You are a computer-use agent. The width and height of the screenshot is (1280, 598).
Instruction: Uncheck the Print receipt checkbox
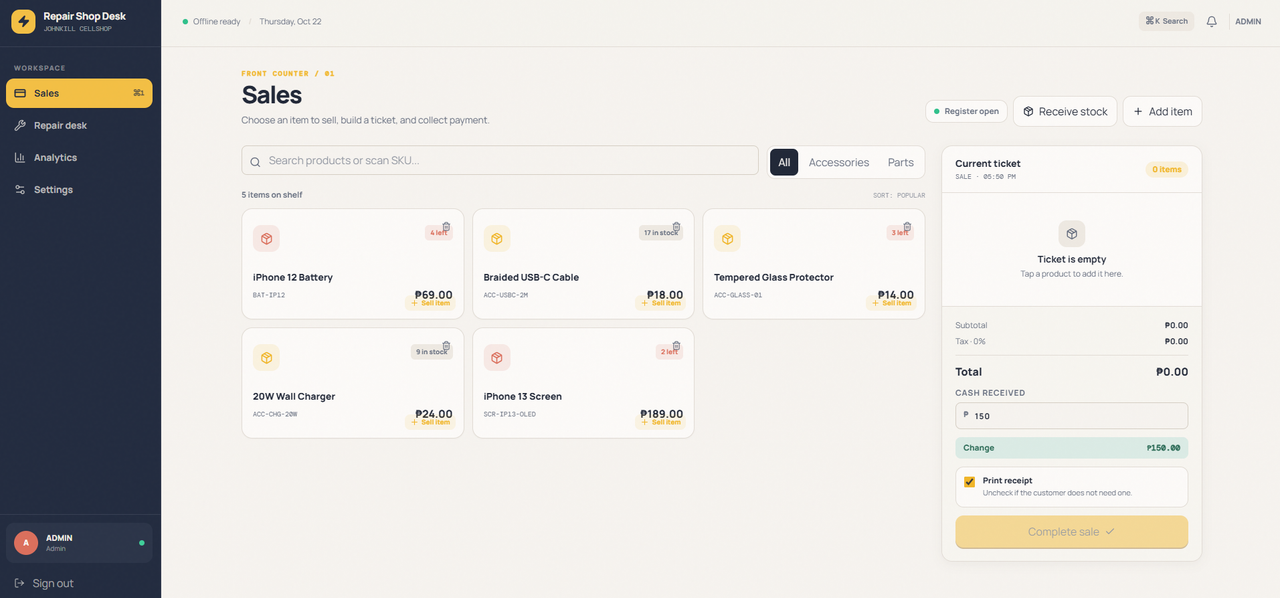click(x=969, y=482)
